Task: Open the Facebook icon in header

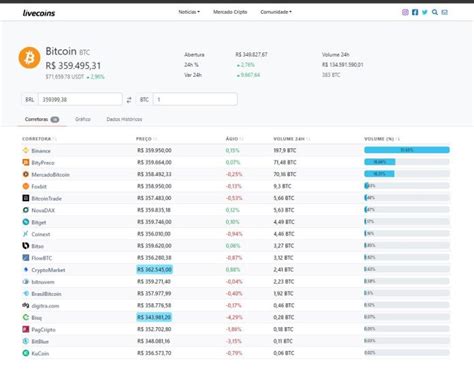Action: pos(415,12)
